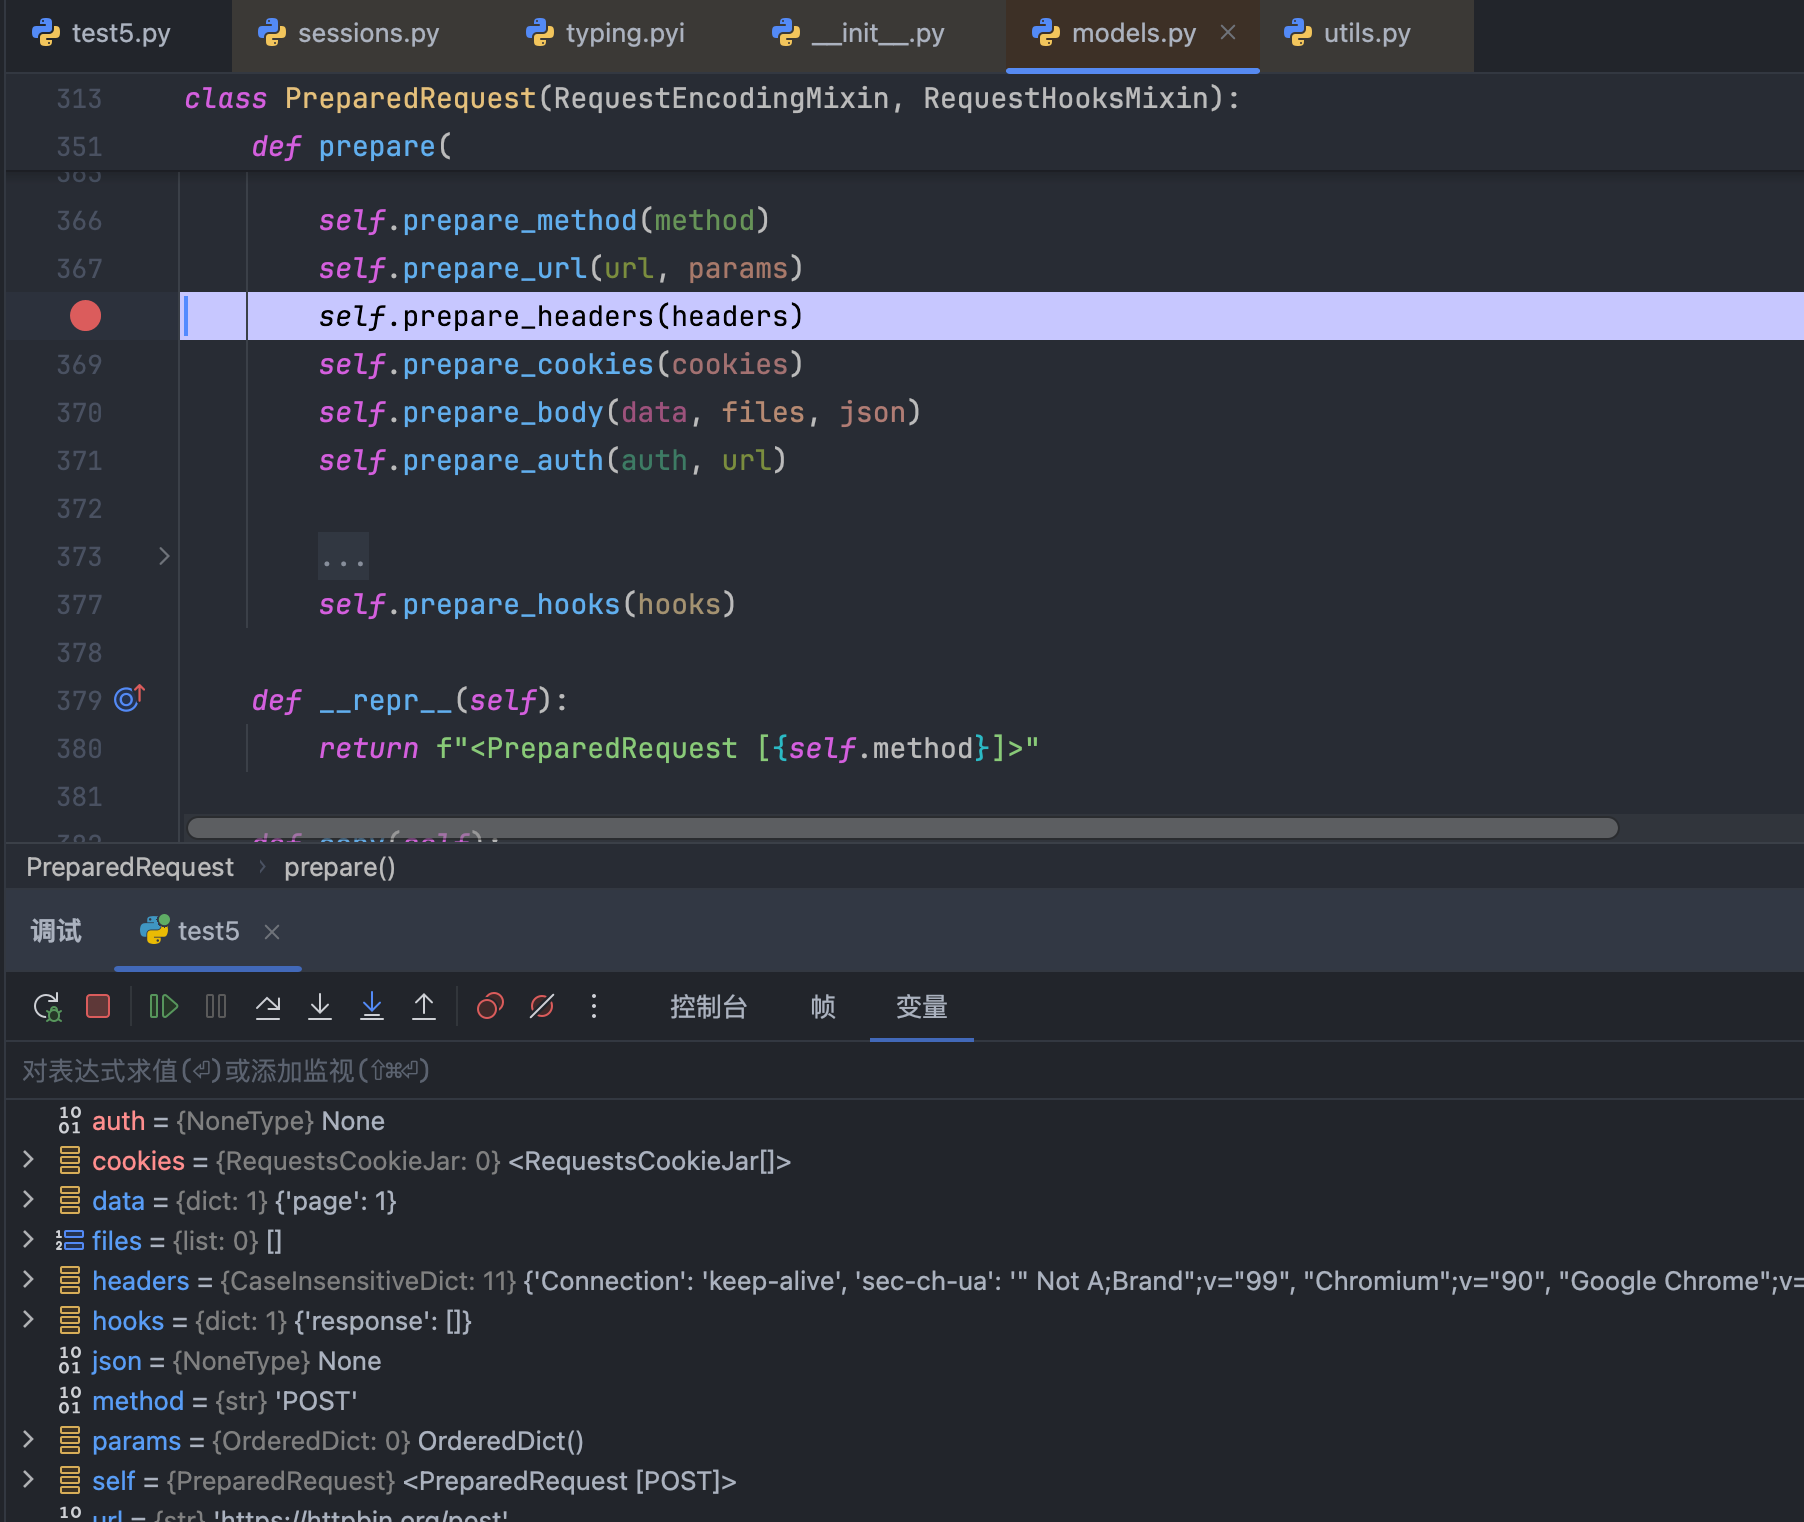
Task: Resume program execution
Action: tap(163, 1006)
